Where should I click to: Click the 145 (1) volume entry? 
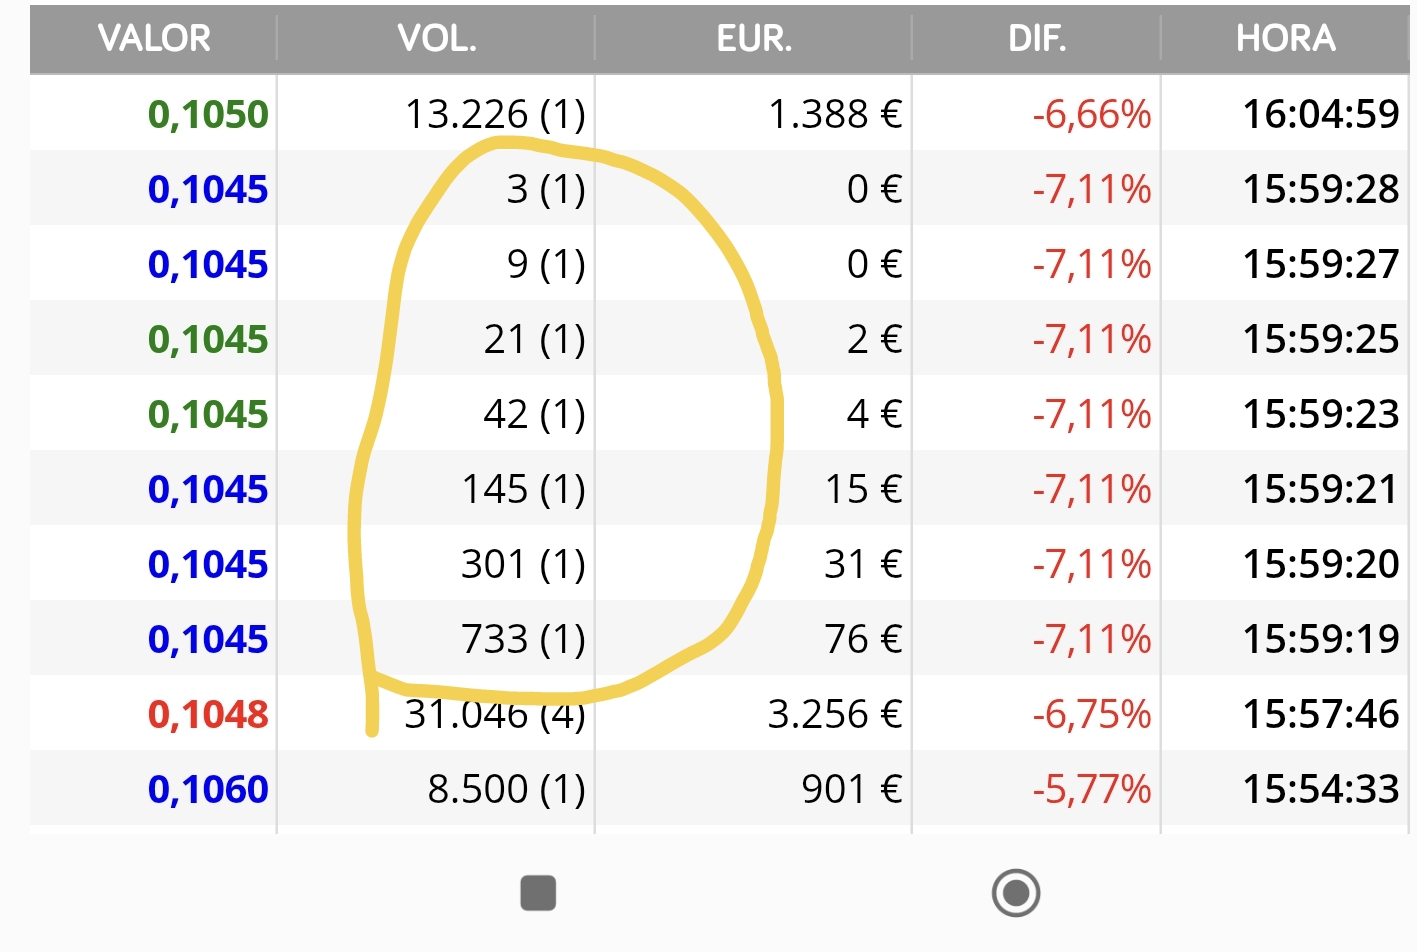523,490
